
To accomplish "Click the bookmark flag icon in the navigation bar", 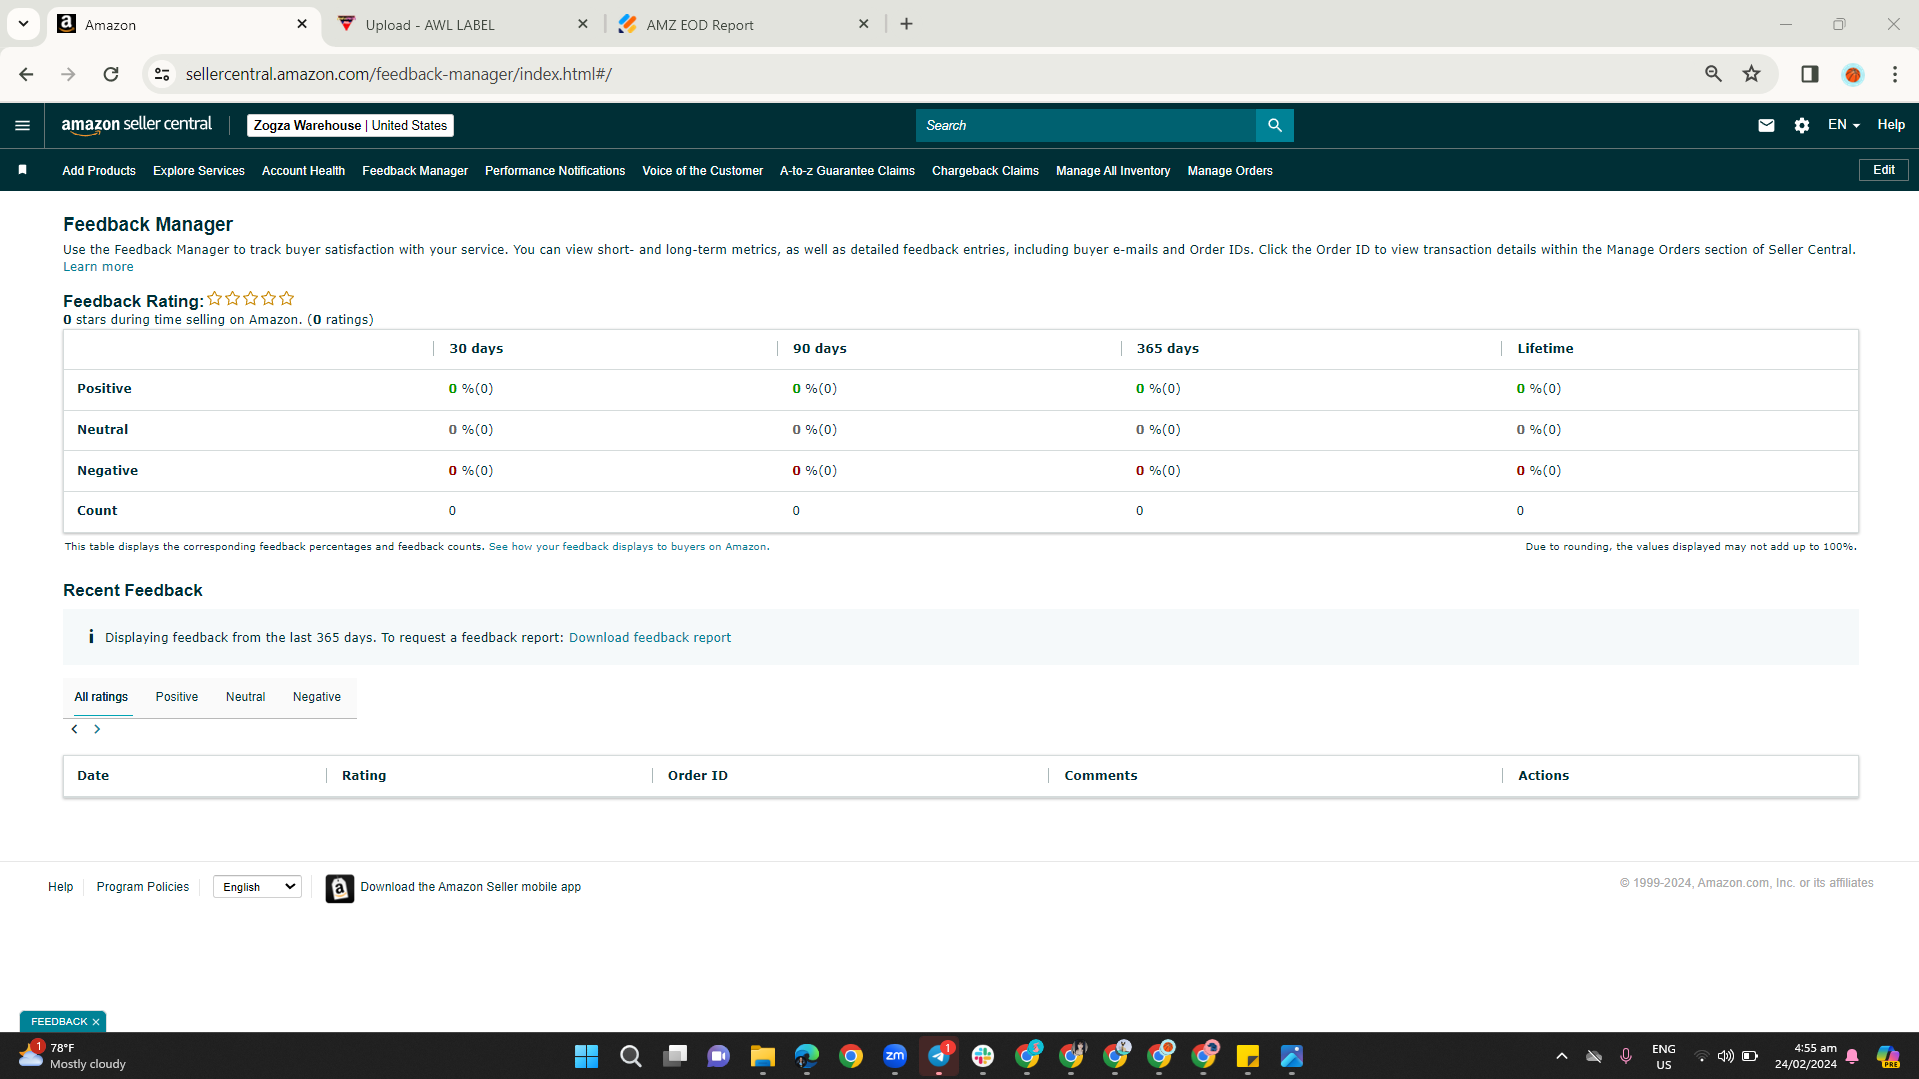I will tap(22, 170).
